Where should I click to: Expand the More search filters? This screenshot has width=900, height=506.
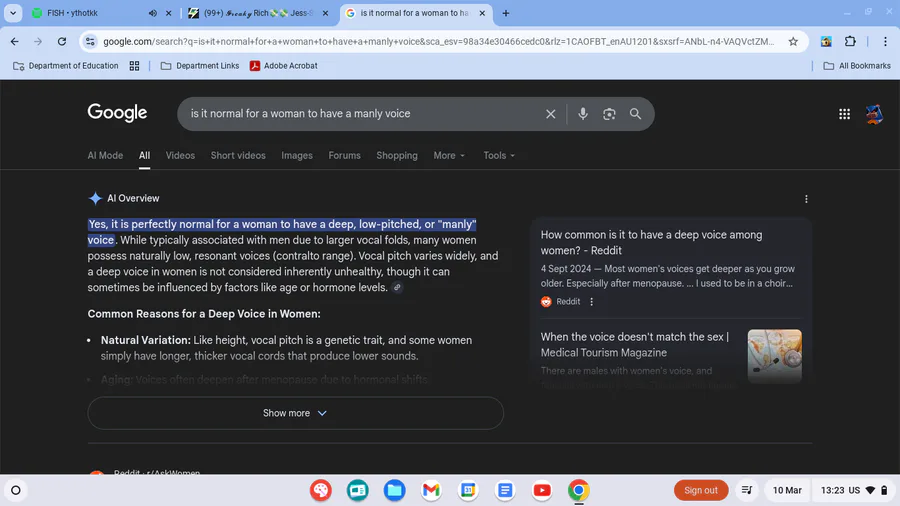click(x=449, y=155)
